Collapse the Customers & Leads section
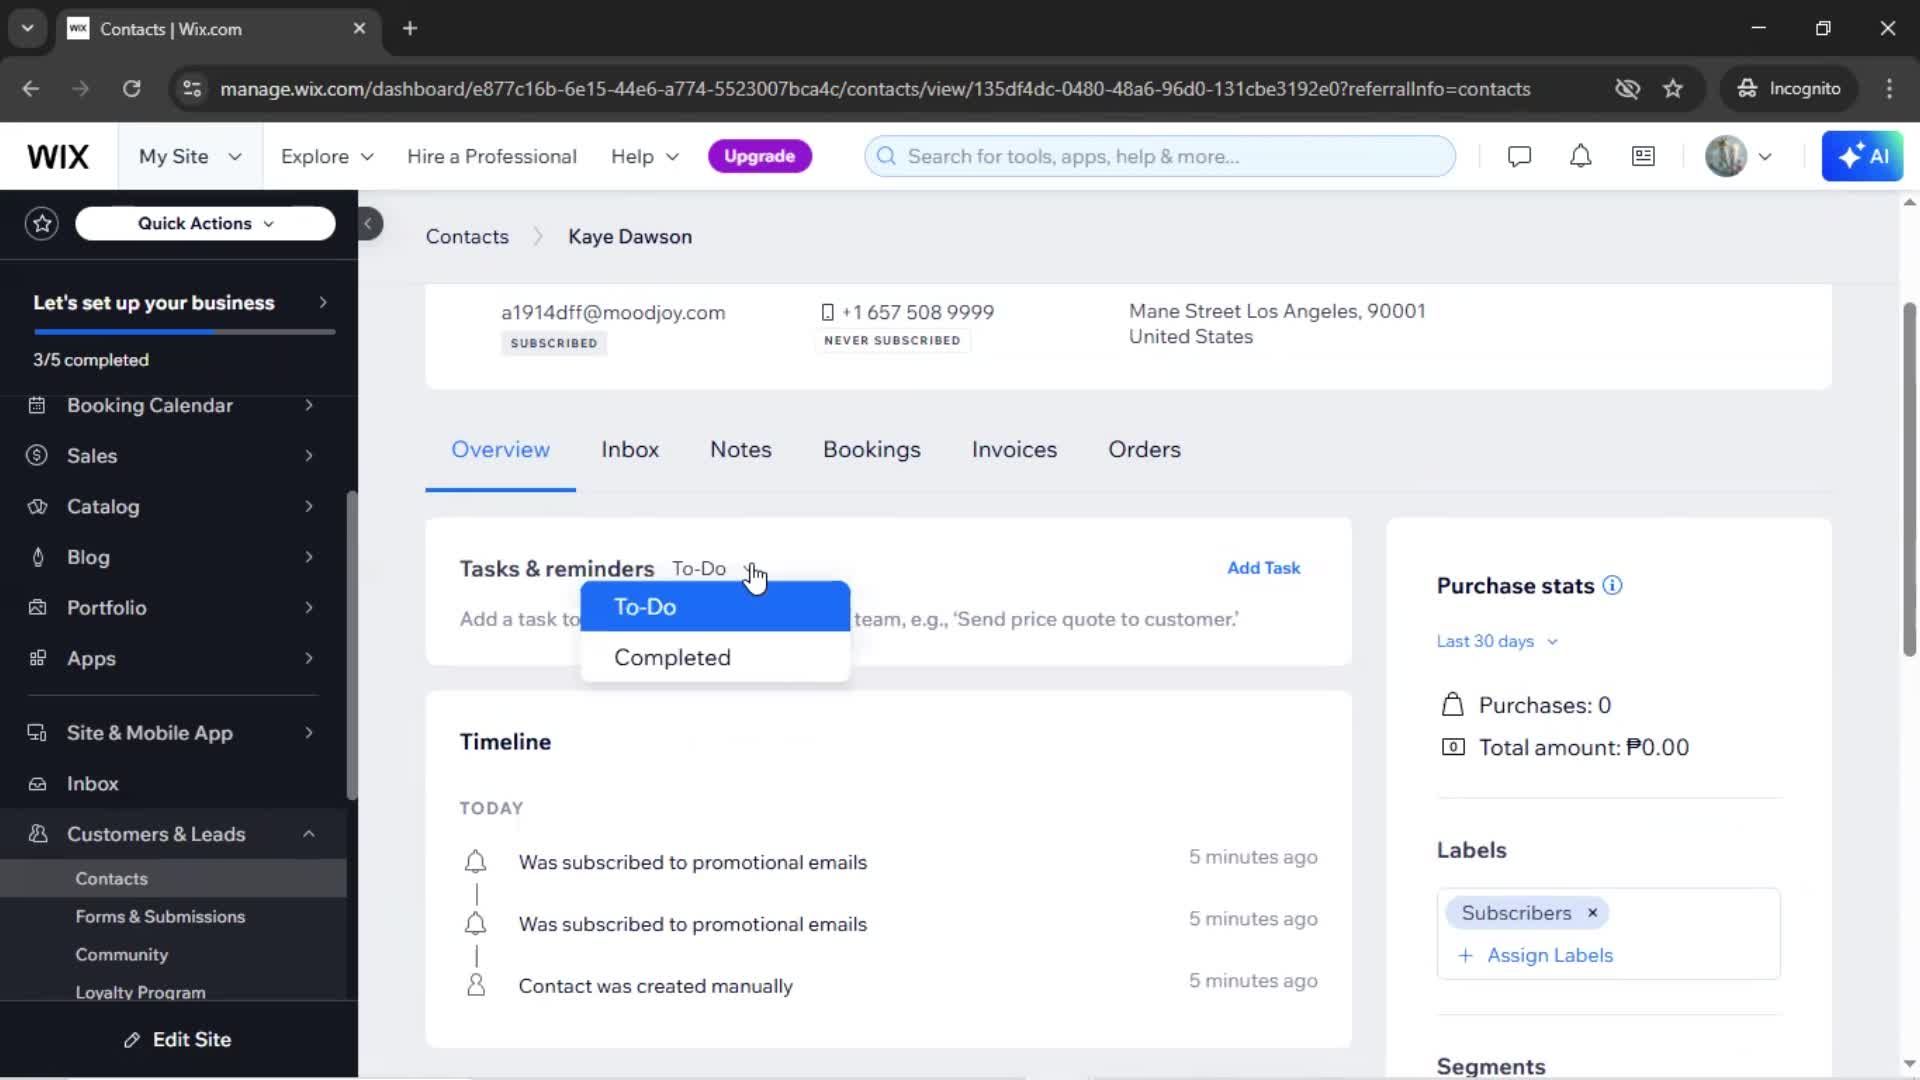The height and width of the screenshot is (1080, 1920). [x=309, y=834]
